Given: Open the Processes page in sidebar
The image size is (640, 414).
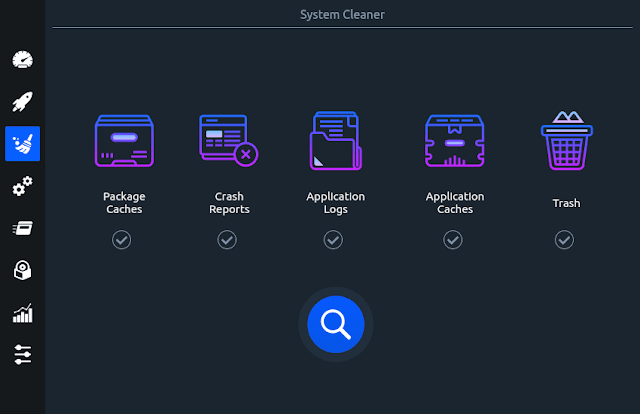Looking at the screenshot, I should click(x=22, y=228).
